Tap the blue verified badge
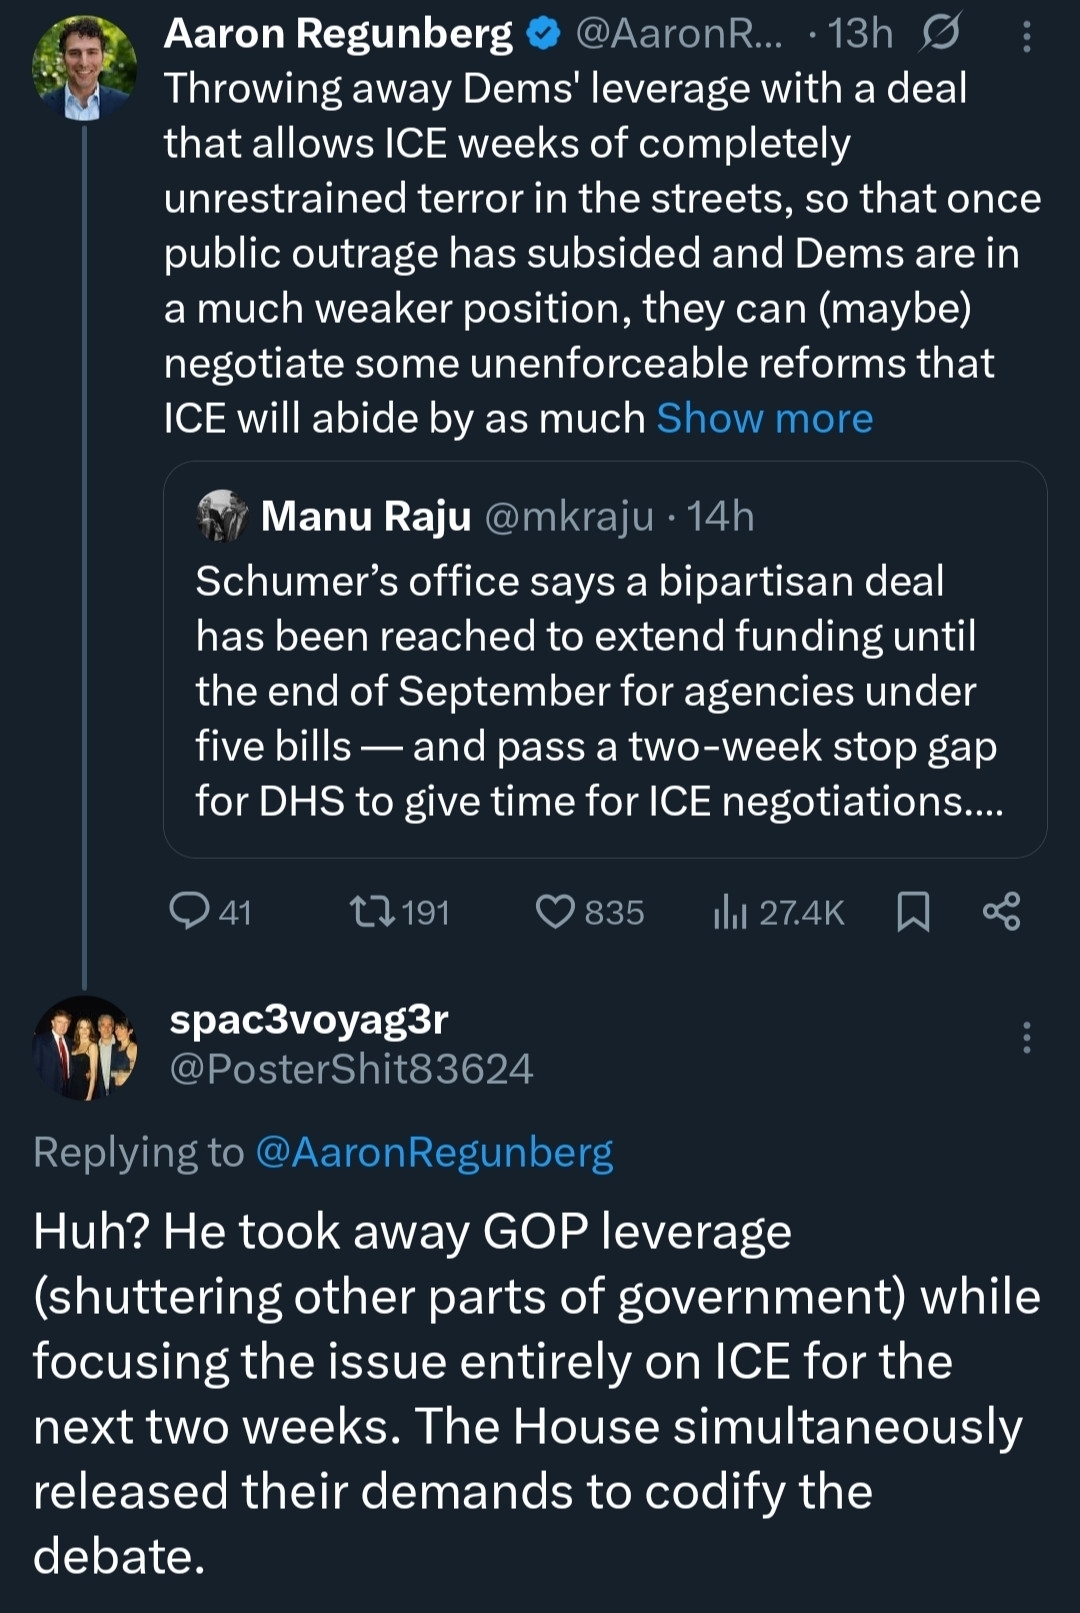 [543, 34]
